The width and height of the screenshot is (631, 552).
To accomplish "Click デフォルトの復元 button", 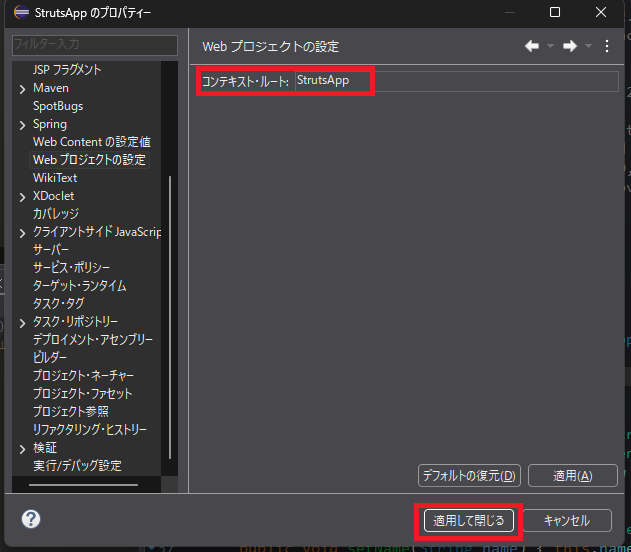I will point(469,476).
